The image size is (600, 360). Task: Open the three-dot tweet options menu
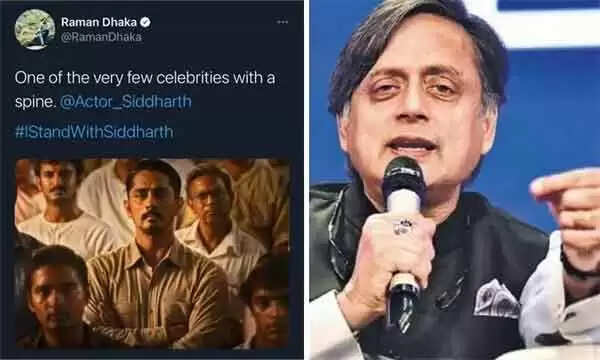(x=282, y=22)
